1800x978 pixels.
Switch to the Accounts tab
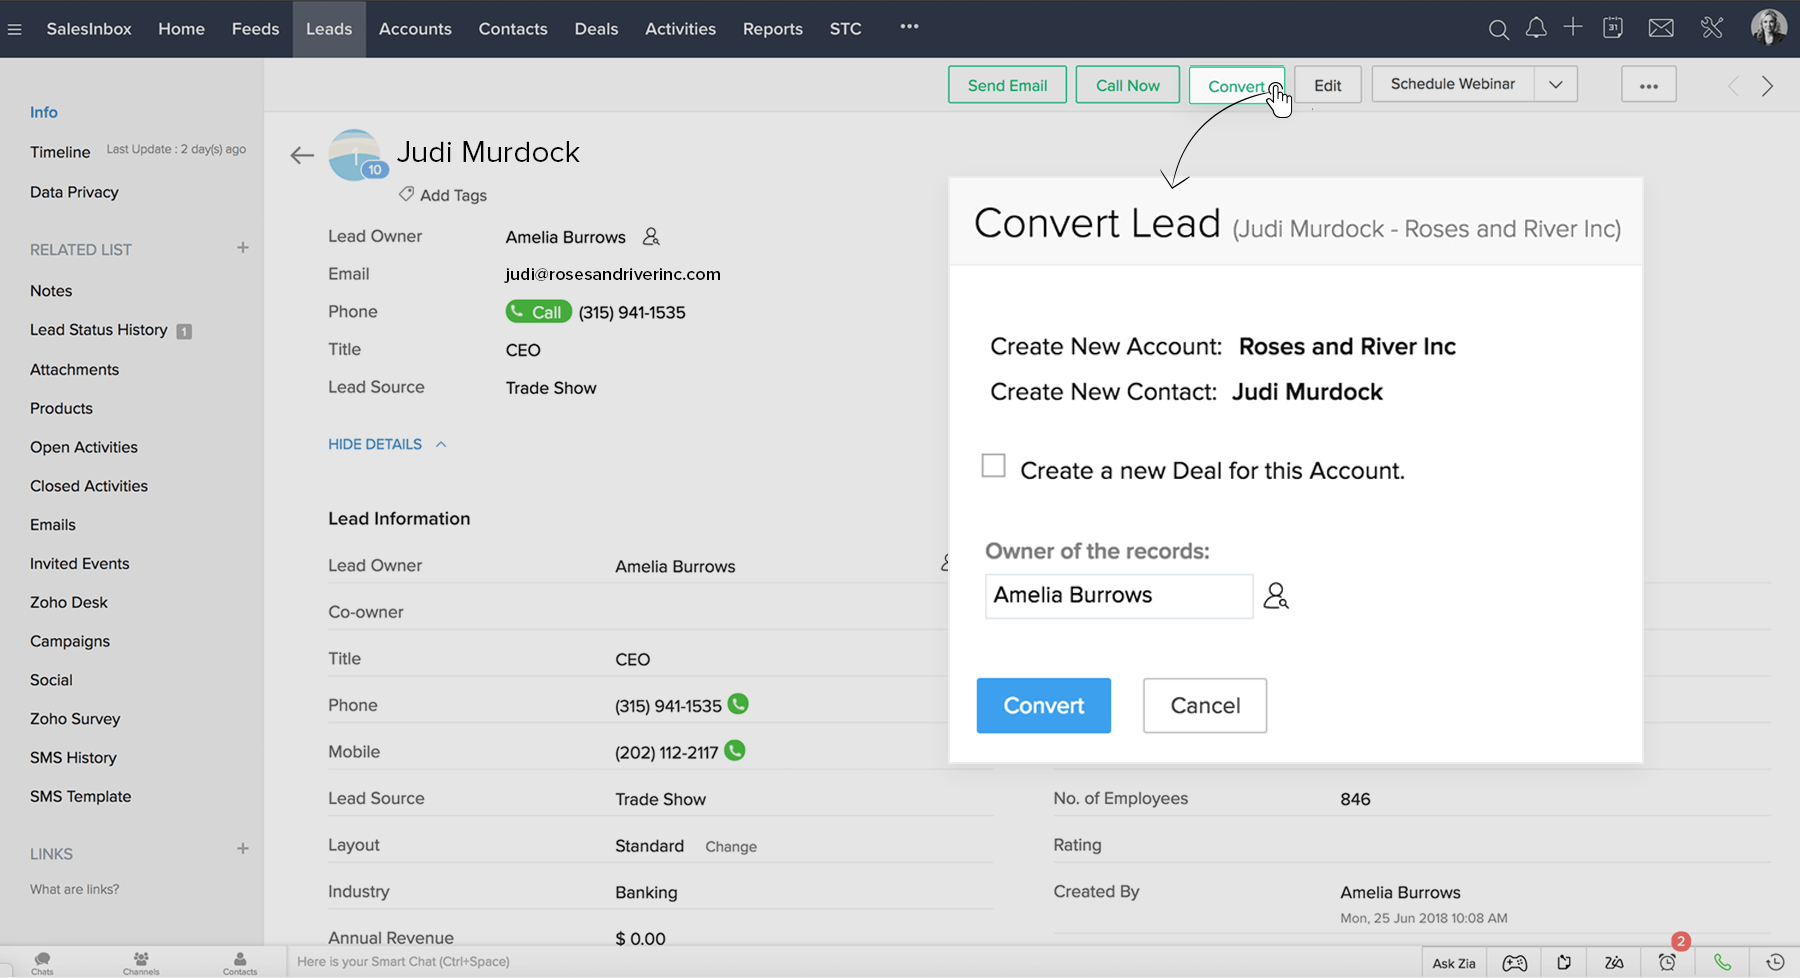[415, 29]
